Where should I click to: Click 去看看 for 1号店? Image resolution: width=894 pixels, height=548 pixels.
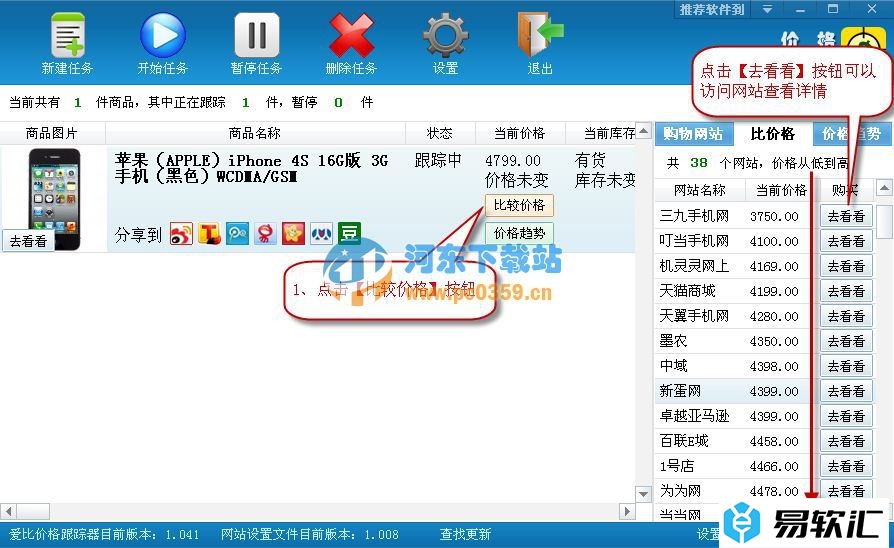point(846,466)
